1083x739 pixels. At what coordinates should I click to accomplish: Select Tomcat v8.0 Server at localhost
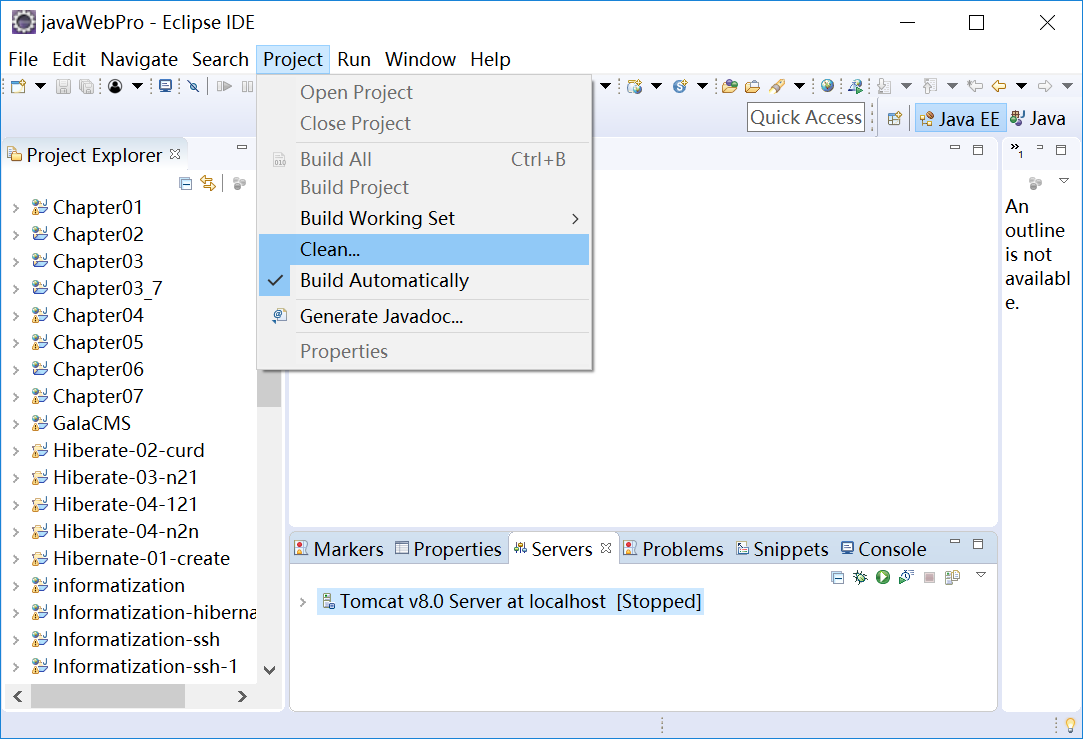coord(511,602)
